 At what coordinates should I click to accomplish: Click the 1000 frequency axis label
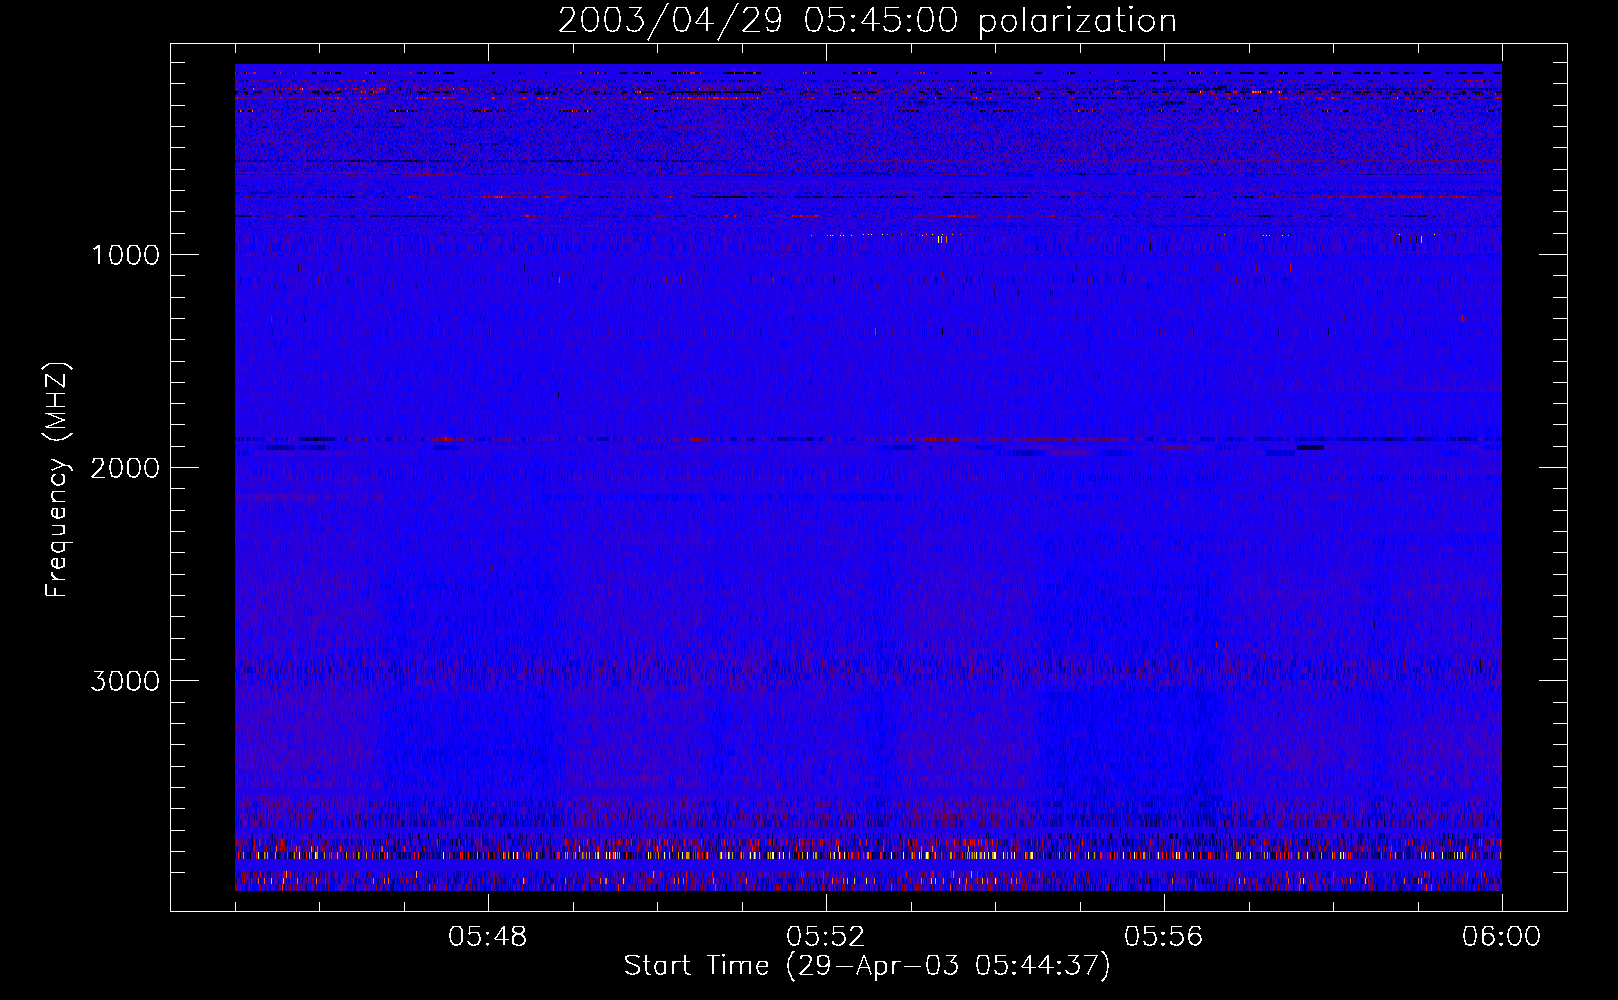[x=125, y=255]
